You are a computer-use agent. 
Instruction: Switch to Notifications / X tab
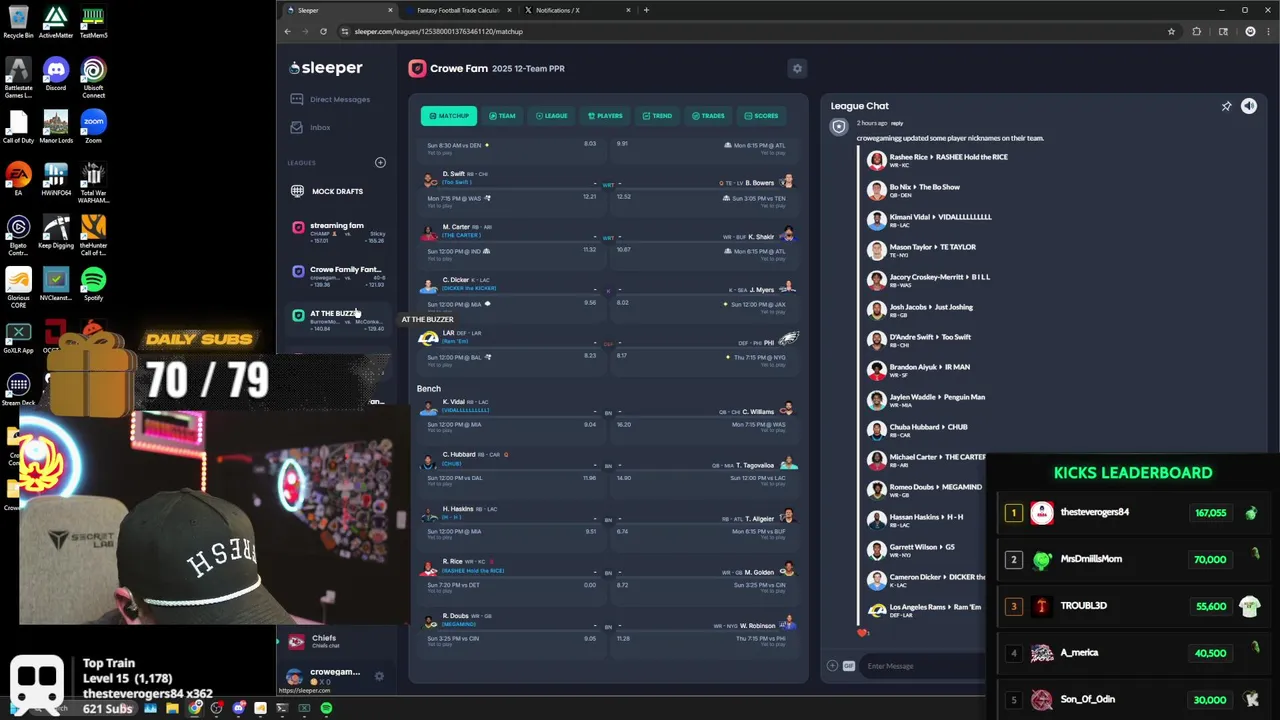point(576,10)
